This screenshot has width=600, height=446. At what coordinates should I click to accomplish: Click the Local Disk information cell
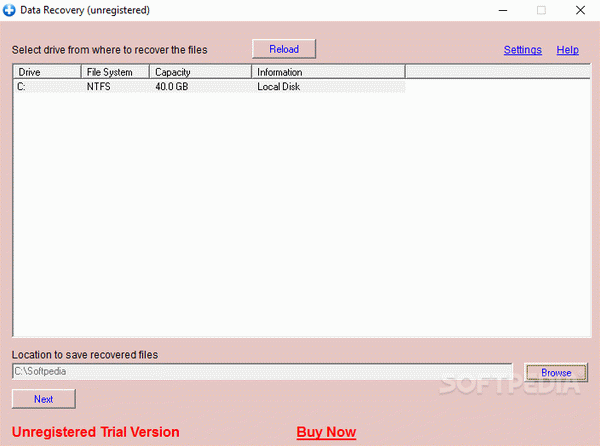279,87
